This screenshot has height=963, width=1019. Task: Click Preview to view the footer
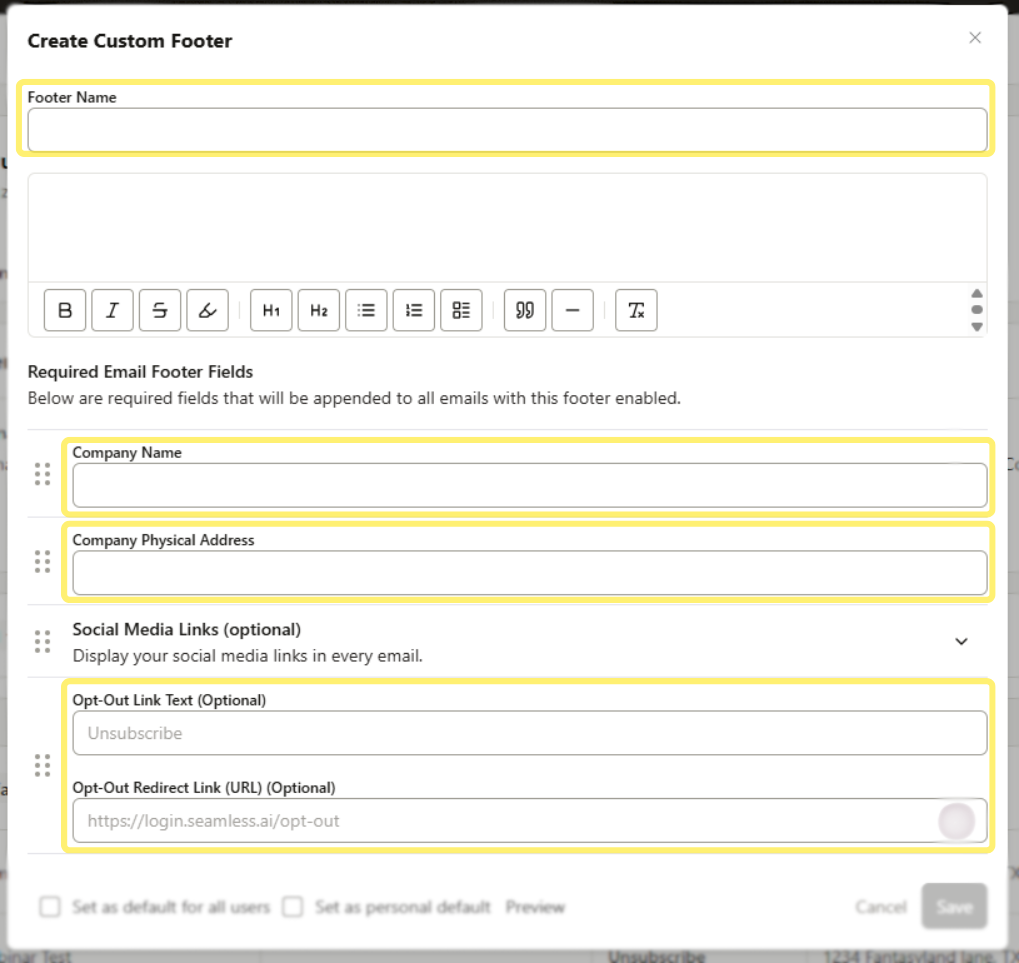tap(535, 907)
